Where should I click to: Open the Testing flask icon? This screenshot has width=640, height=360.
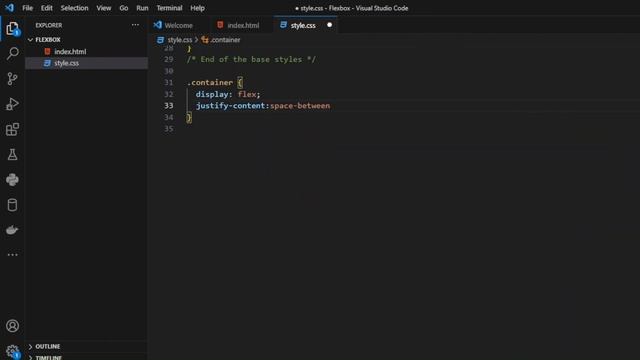pos(12,155)
